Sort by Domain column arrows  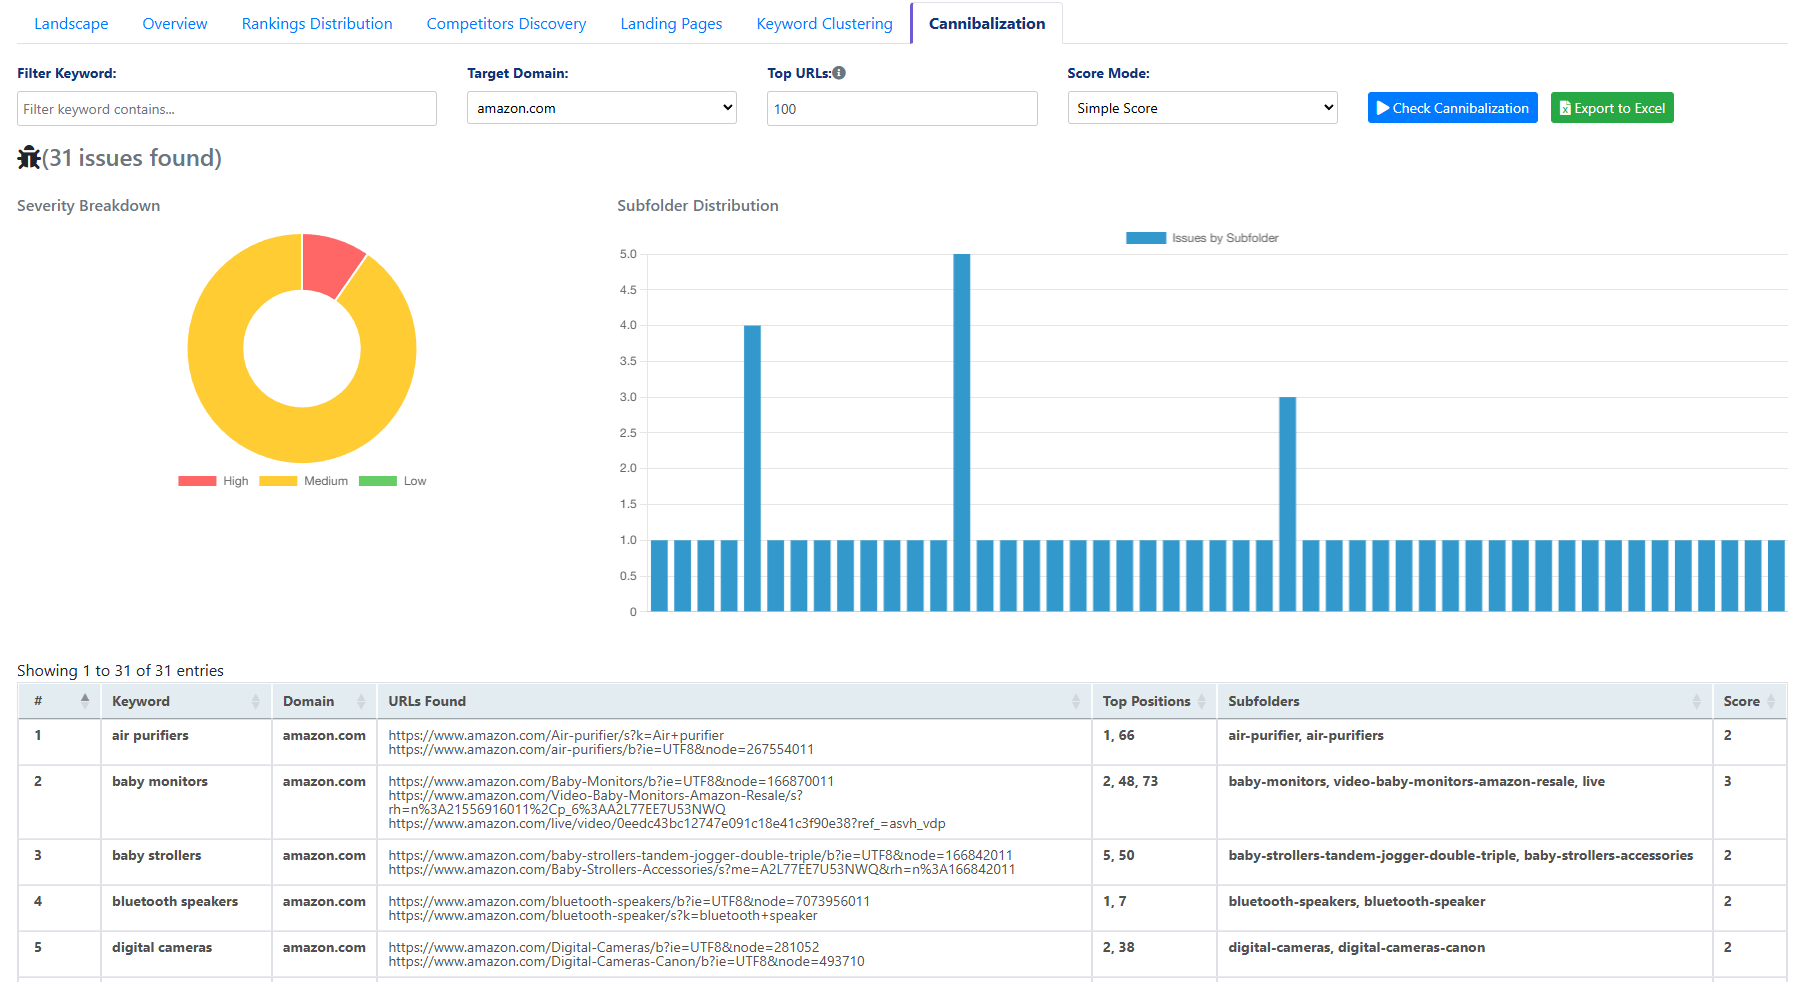click(x=361, y=701)
